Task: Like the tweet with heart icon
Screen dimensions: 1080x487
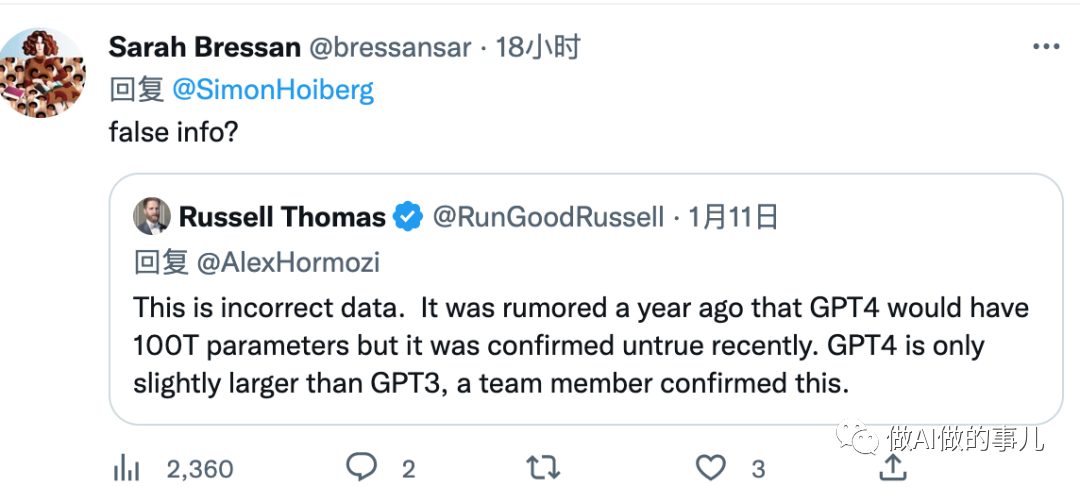Action: pos(711,467)
